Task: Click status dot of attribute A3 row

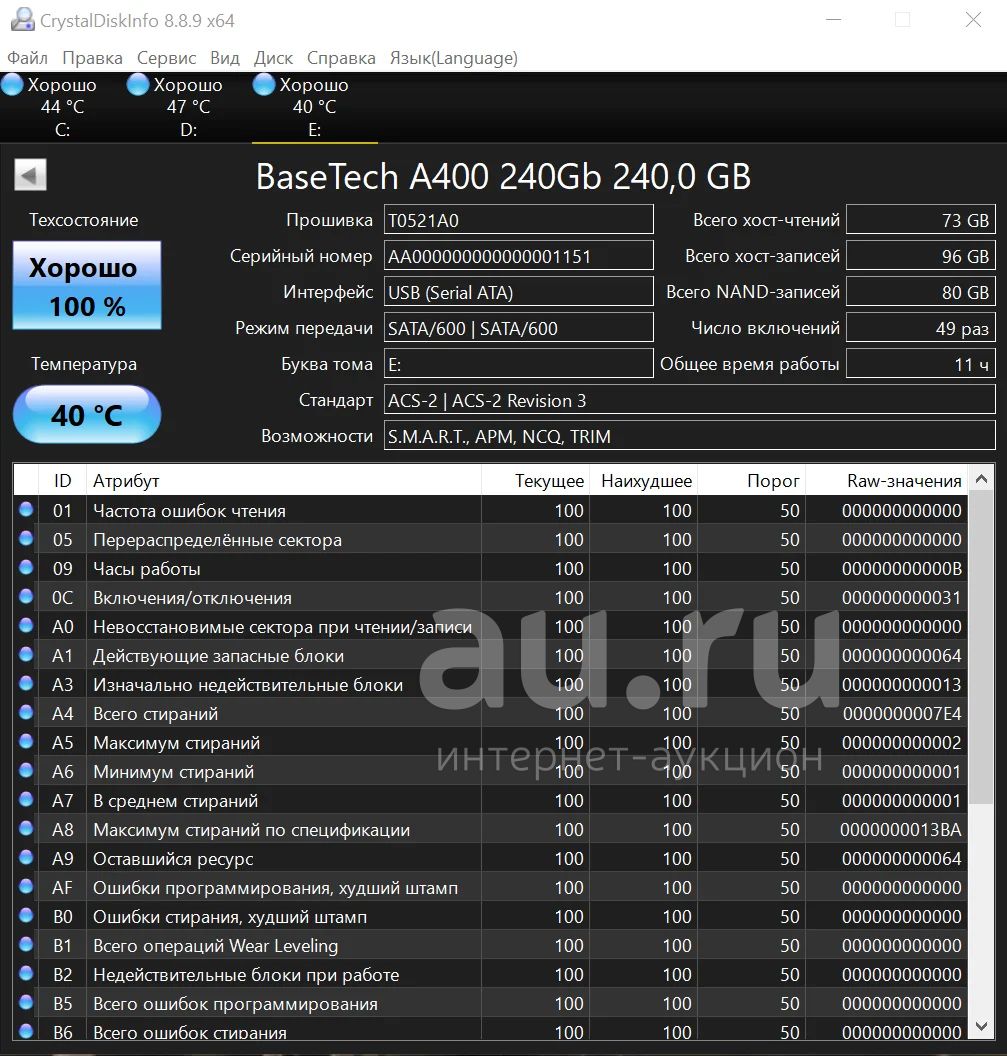Action: point(26,683)
